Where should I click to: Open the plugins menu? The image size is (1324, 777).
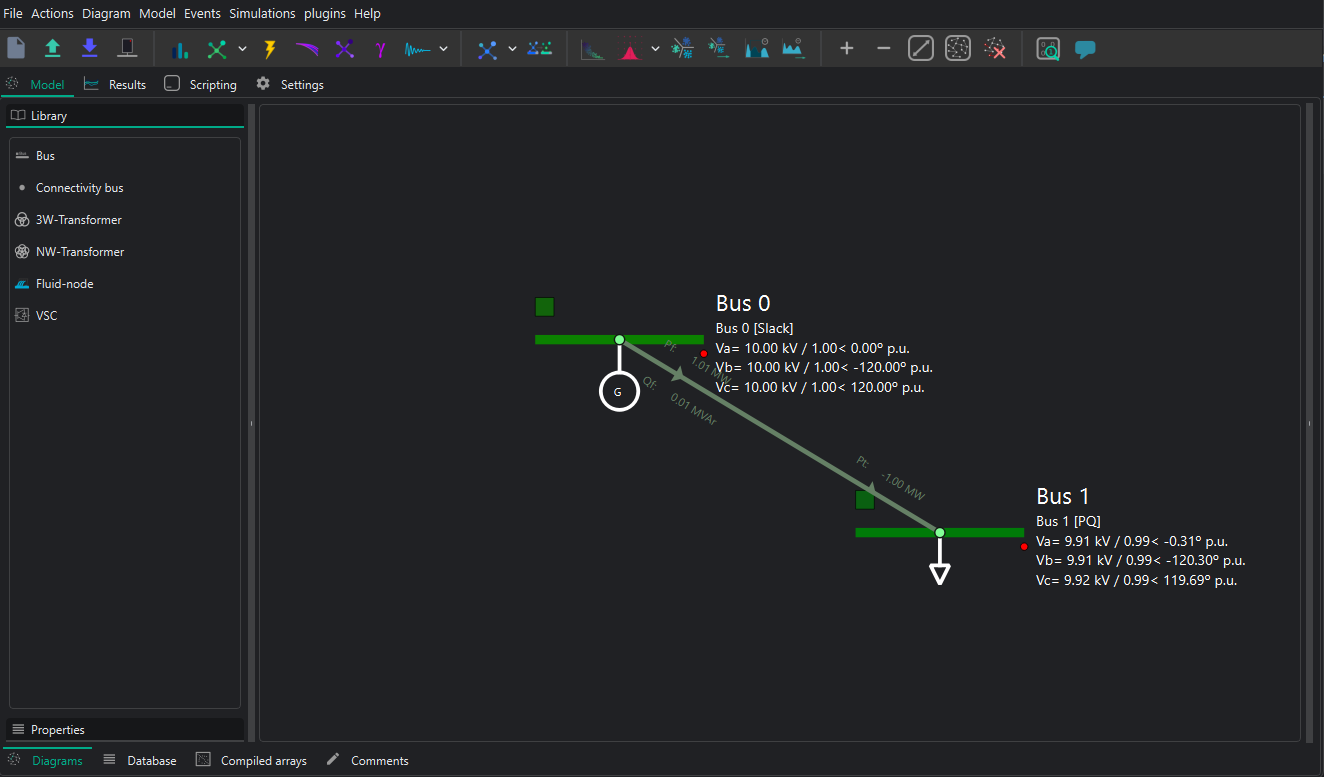(325, 13)
